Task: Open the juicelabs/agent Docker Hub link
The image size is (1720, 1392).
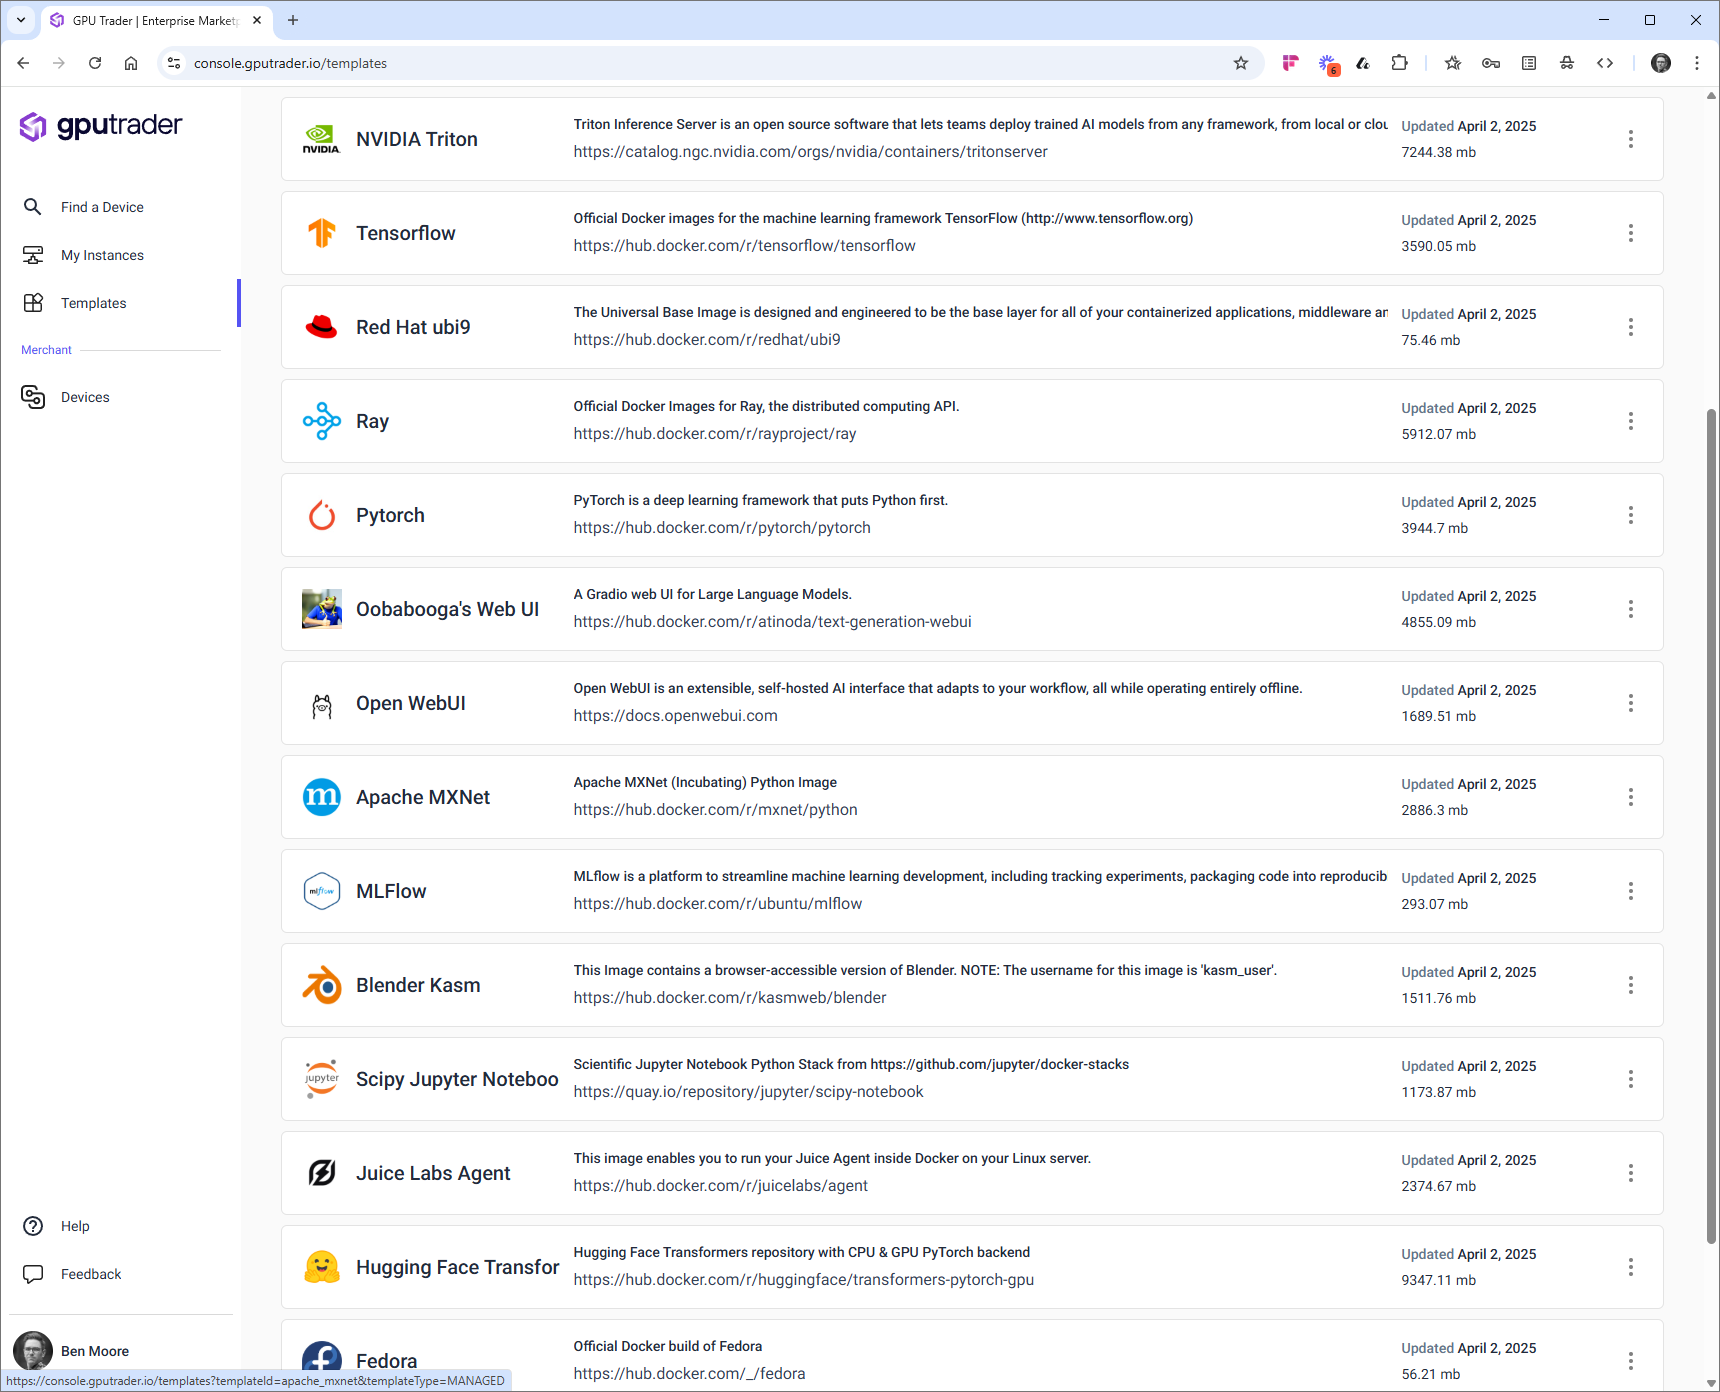Action: pos(720,1186)
